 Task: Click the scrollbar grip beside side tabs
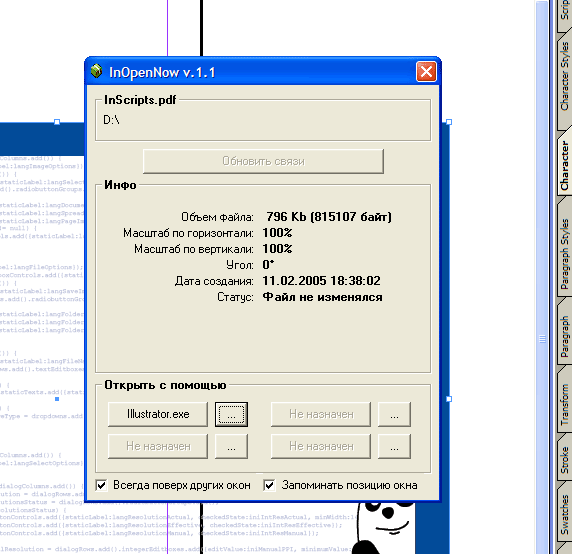click(542, 339)
